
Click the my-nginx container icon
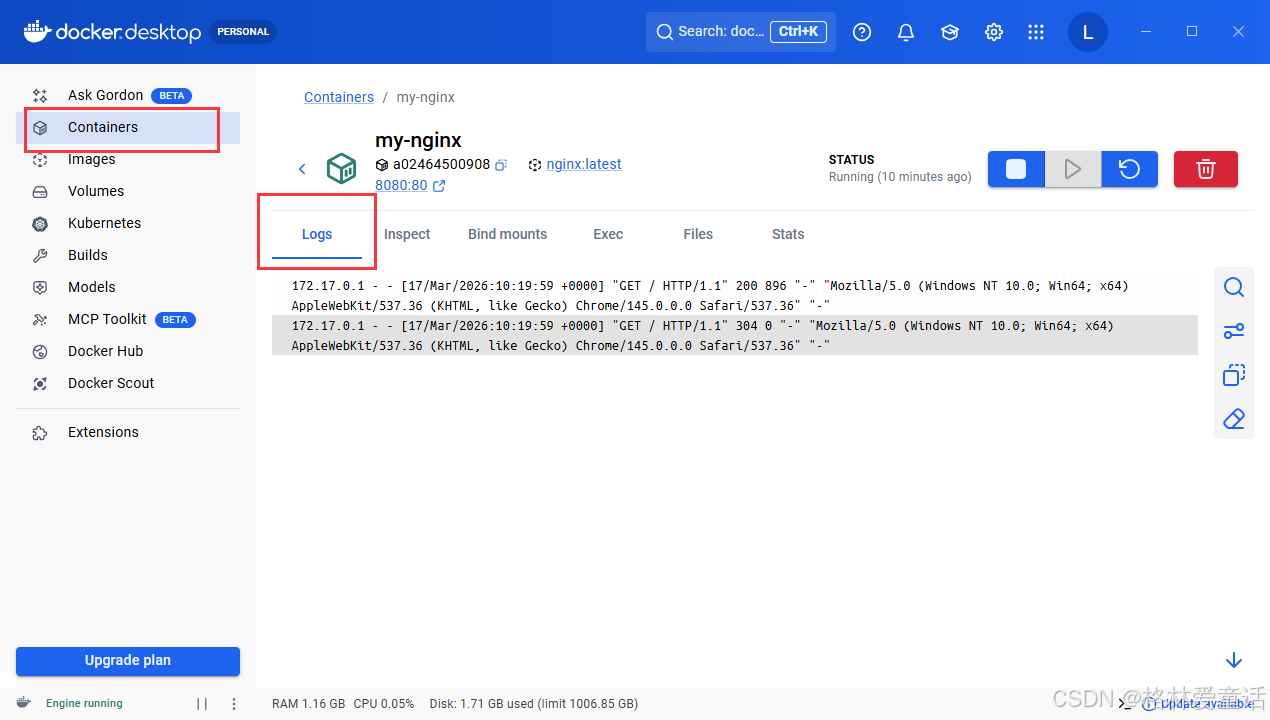342,168
